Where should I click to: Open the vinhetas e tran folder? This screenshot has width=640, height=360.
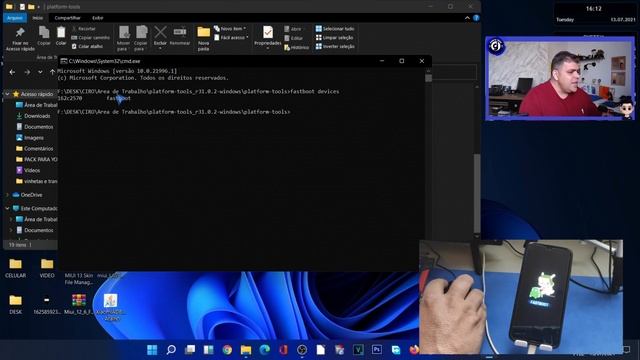point(37,181)
